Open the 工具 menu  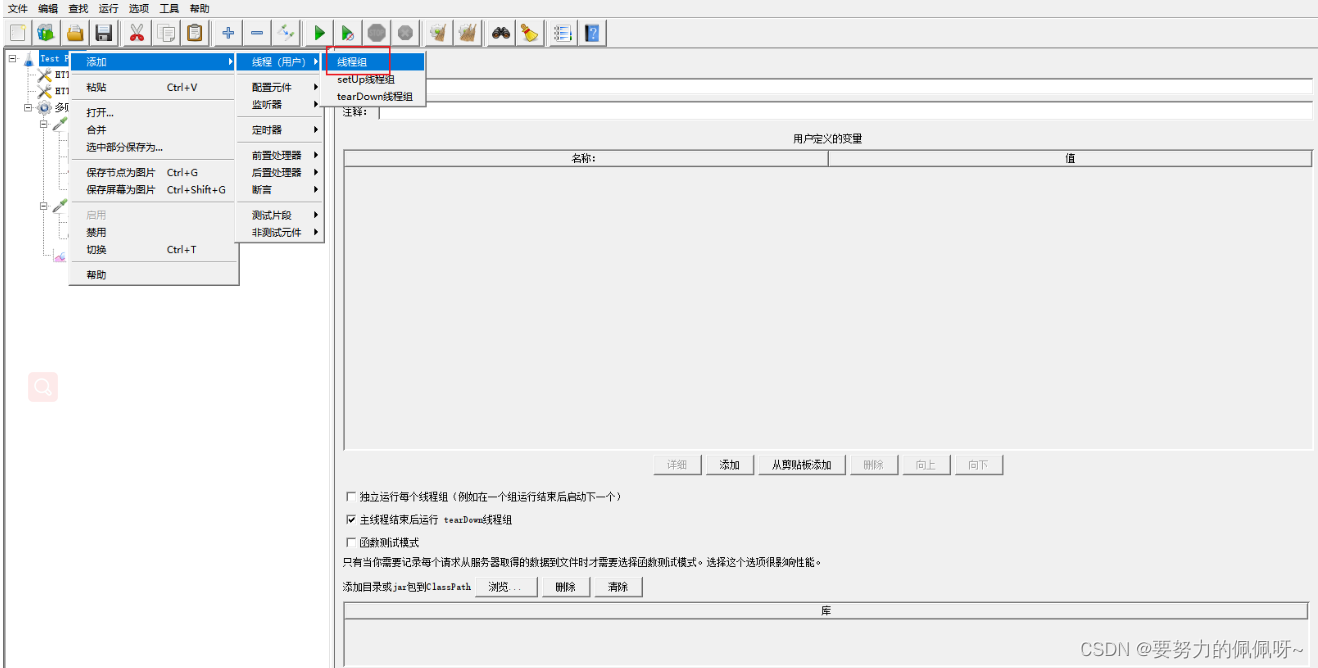click(169, 8)
